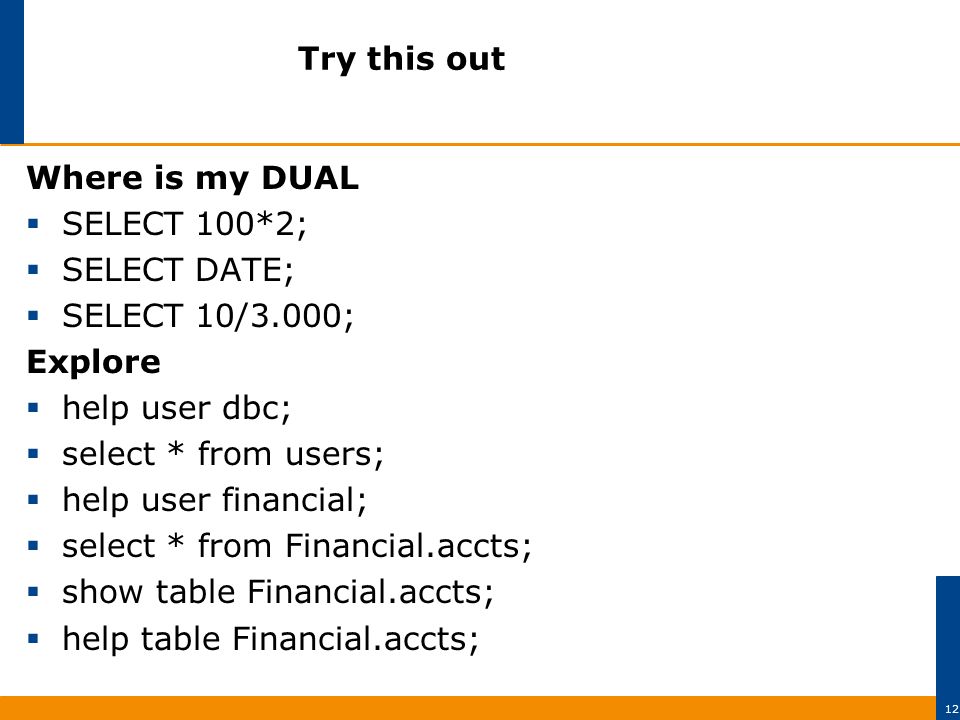
Task: Select the 'show table Financial.accts;' text
Action: (278, 592)
